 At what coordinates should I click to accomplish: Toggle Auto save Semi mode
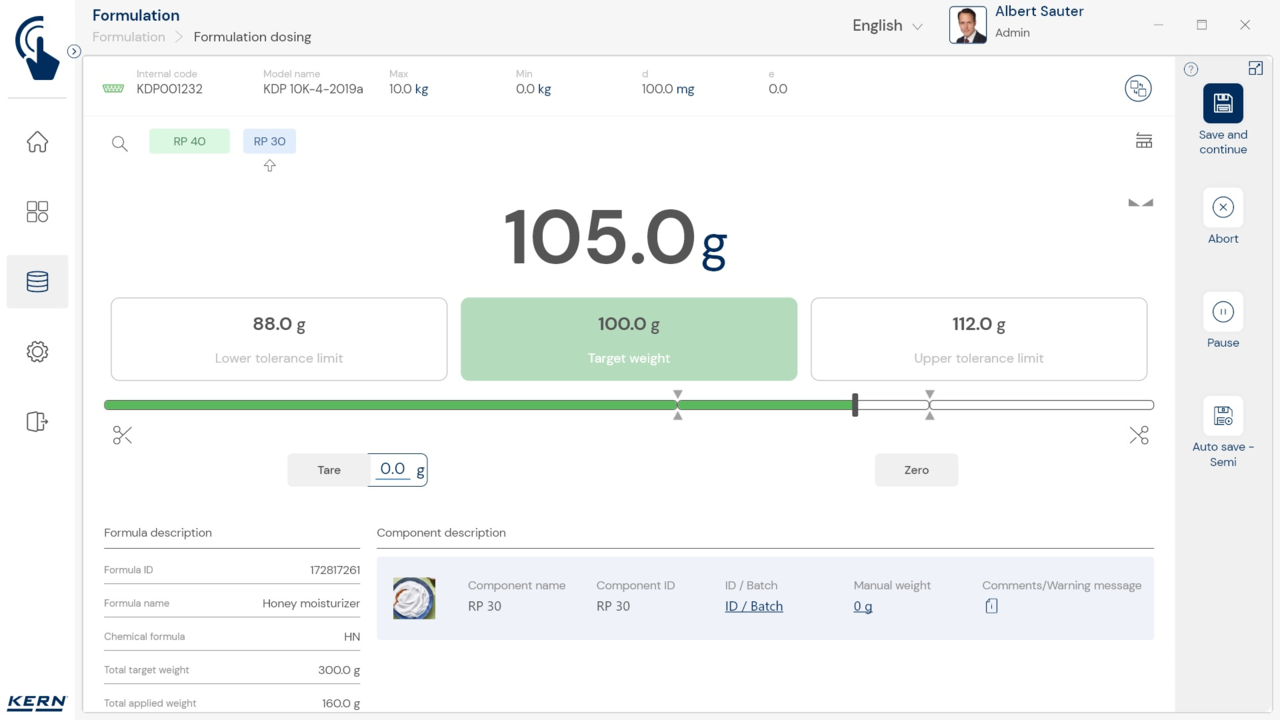(x=1222, y=416)
